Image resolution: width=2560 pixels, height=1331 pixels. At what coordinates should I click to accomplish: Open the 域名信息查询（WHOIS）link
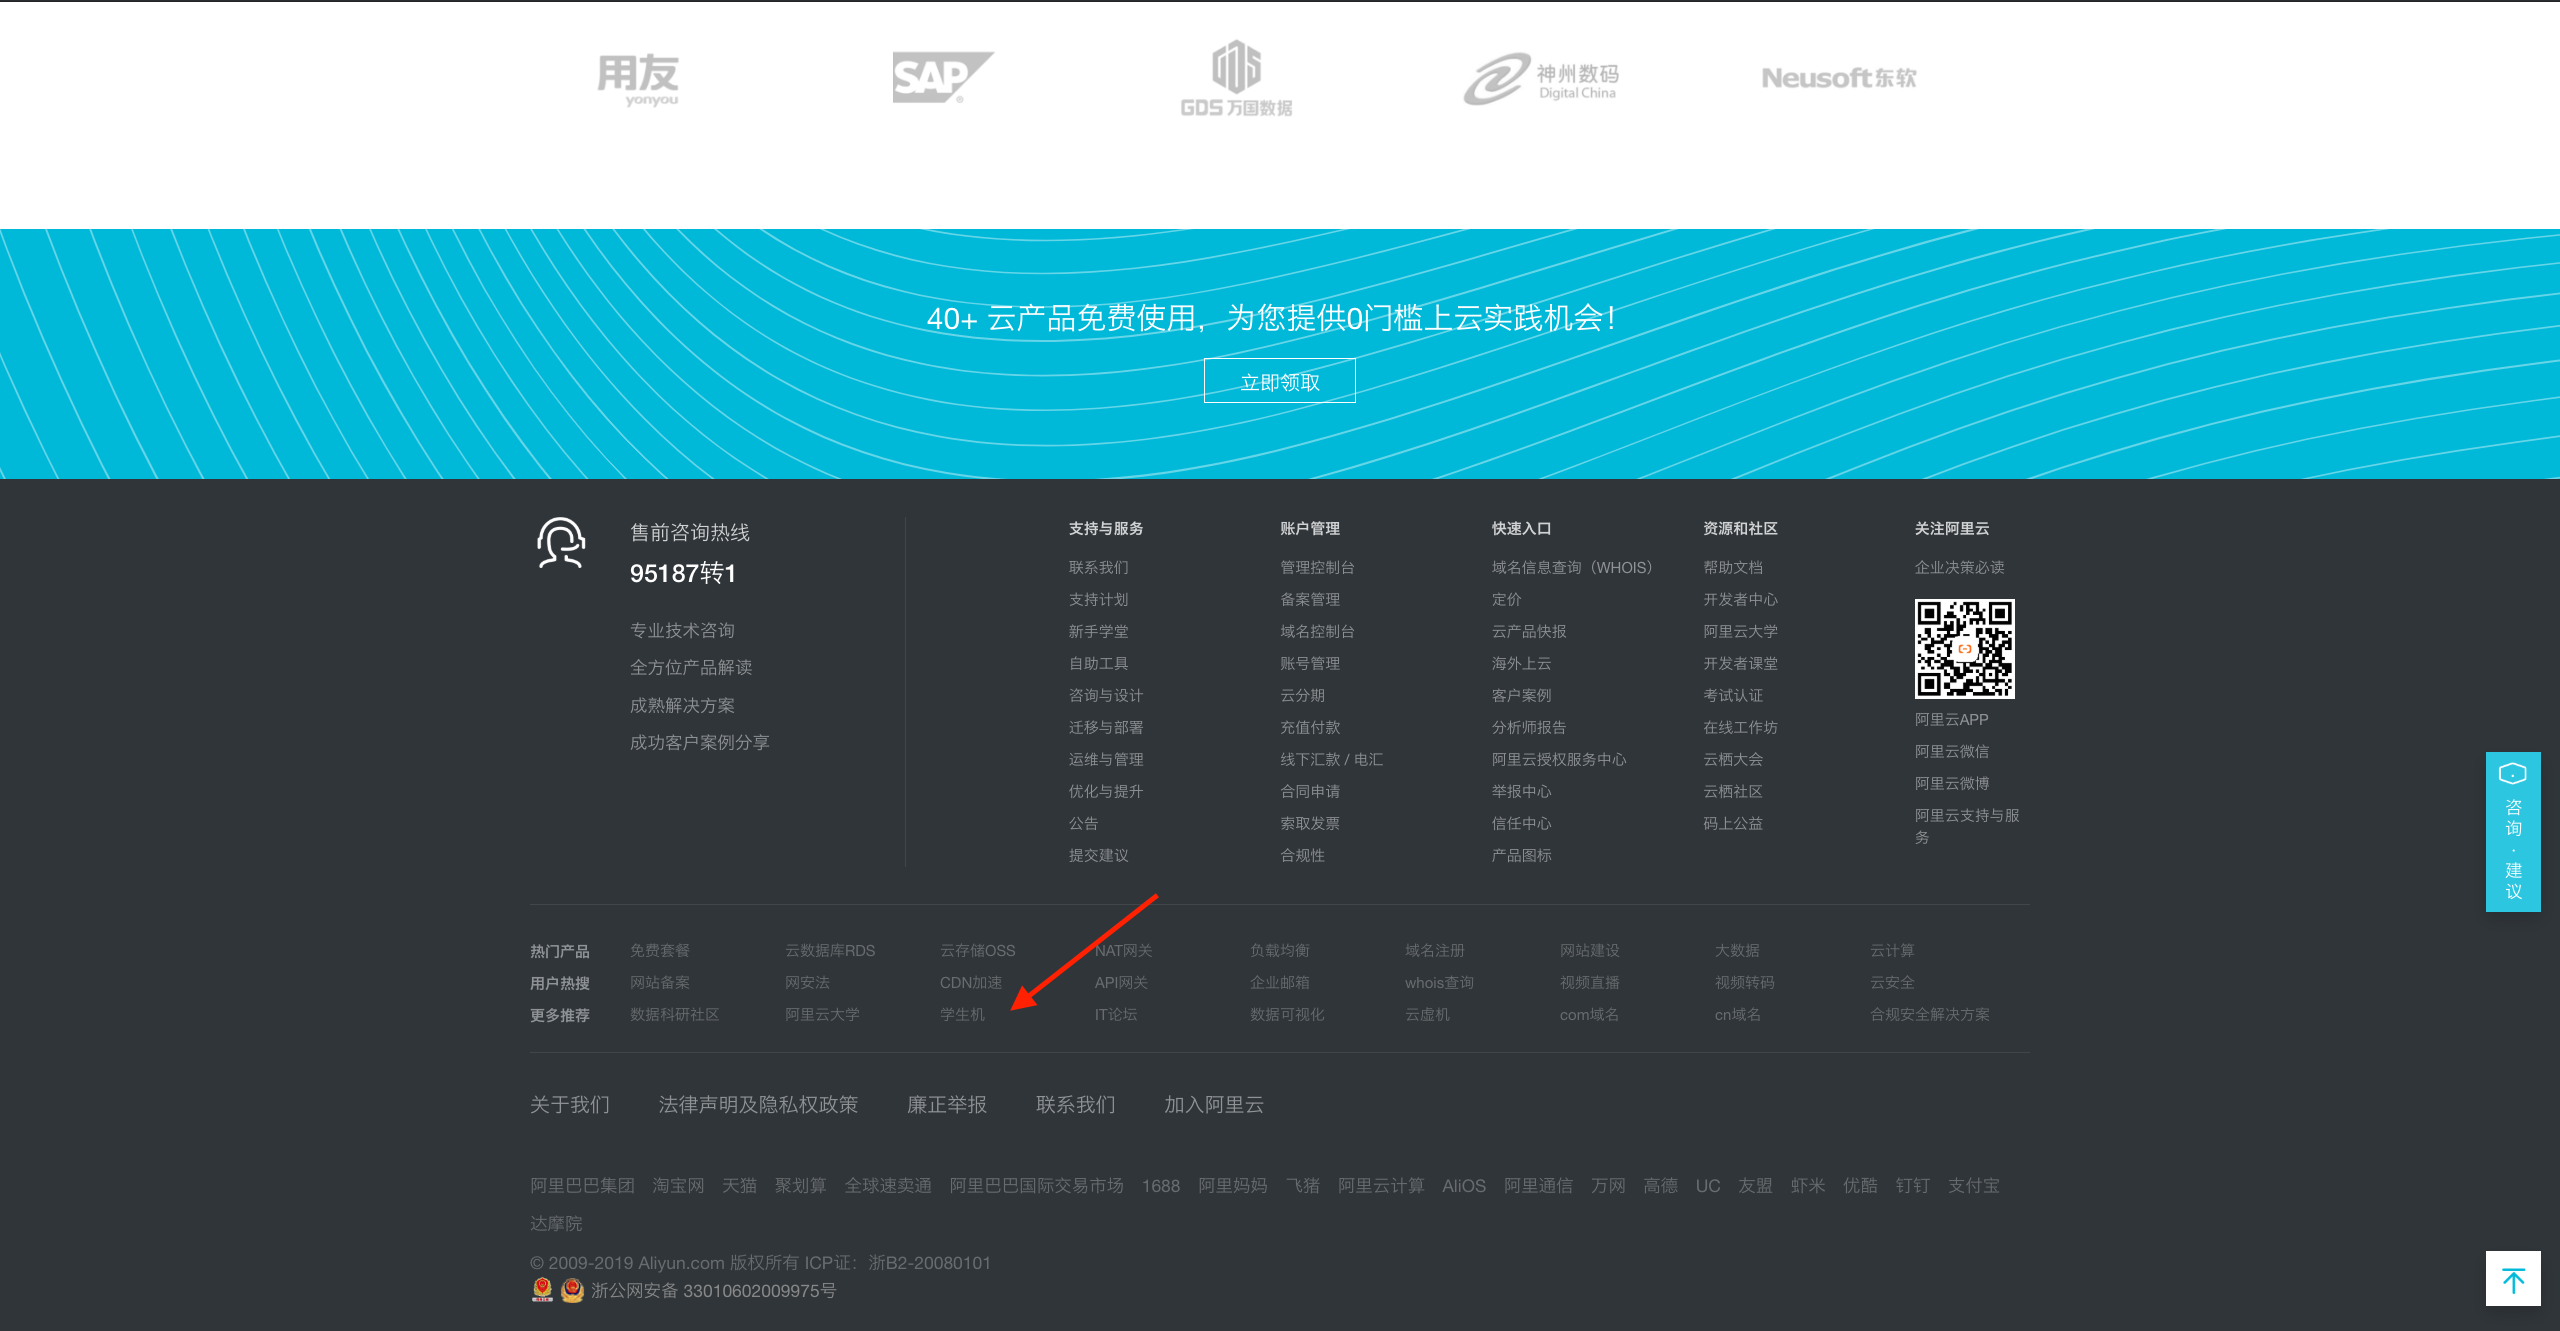[x=1572, y=568]
